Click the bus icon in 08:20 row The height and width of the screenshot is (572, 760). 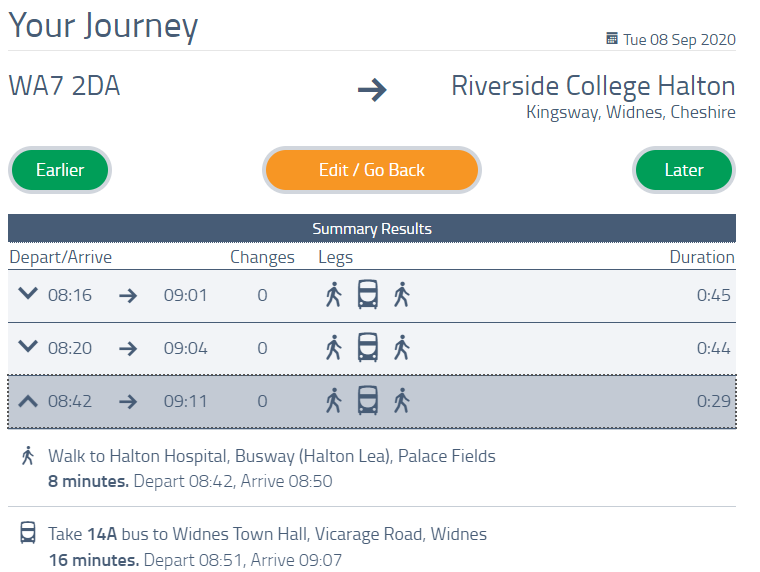pos(368,348)
